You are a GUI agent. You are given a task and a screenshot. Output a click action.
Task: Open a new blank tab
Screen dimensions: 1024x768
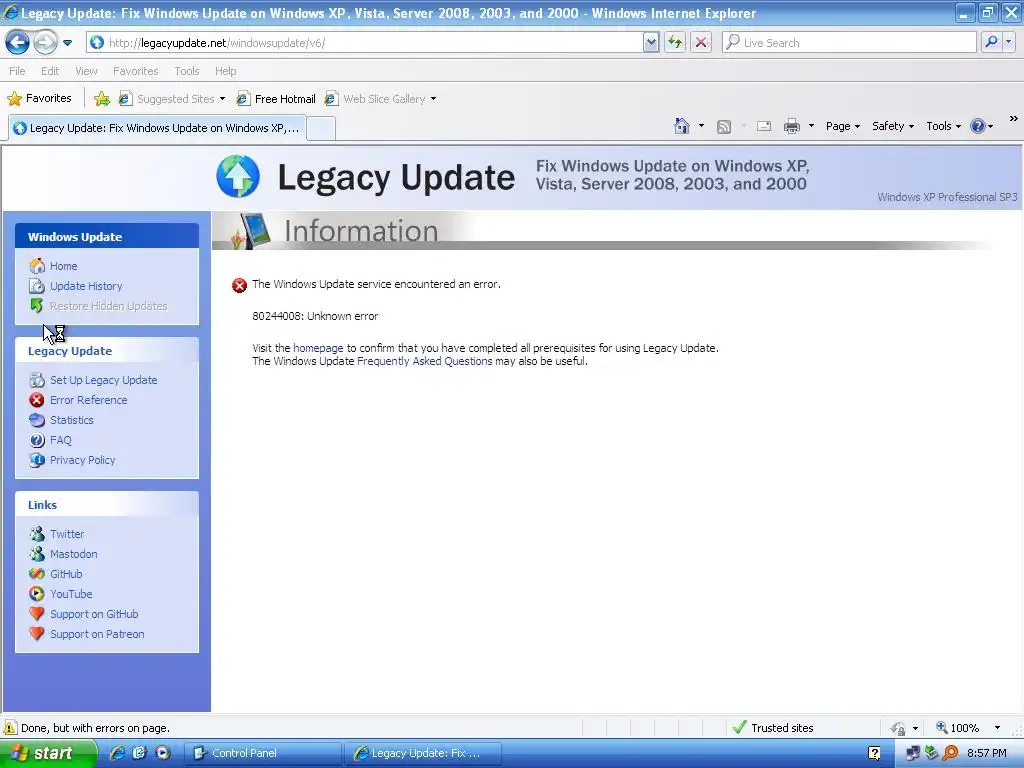point(321,129)
